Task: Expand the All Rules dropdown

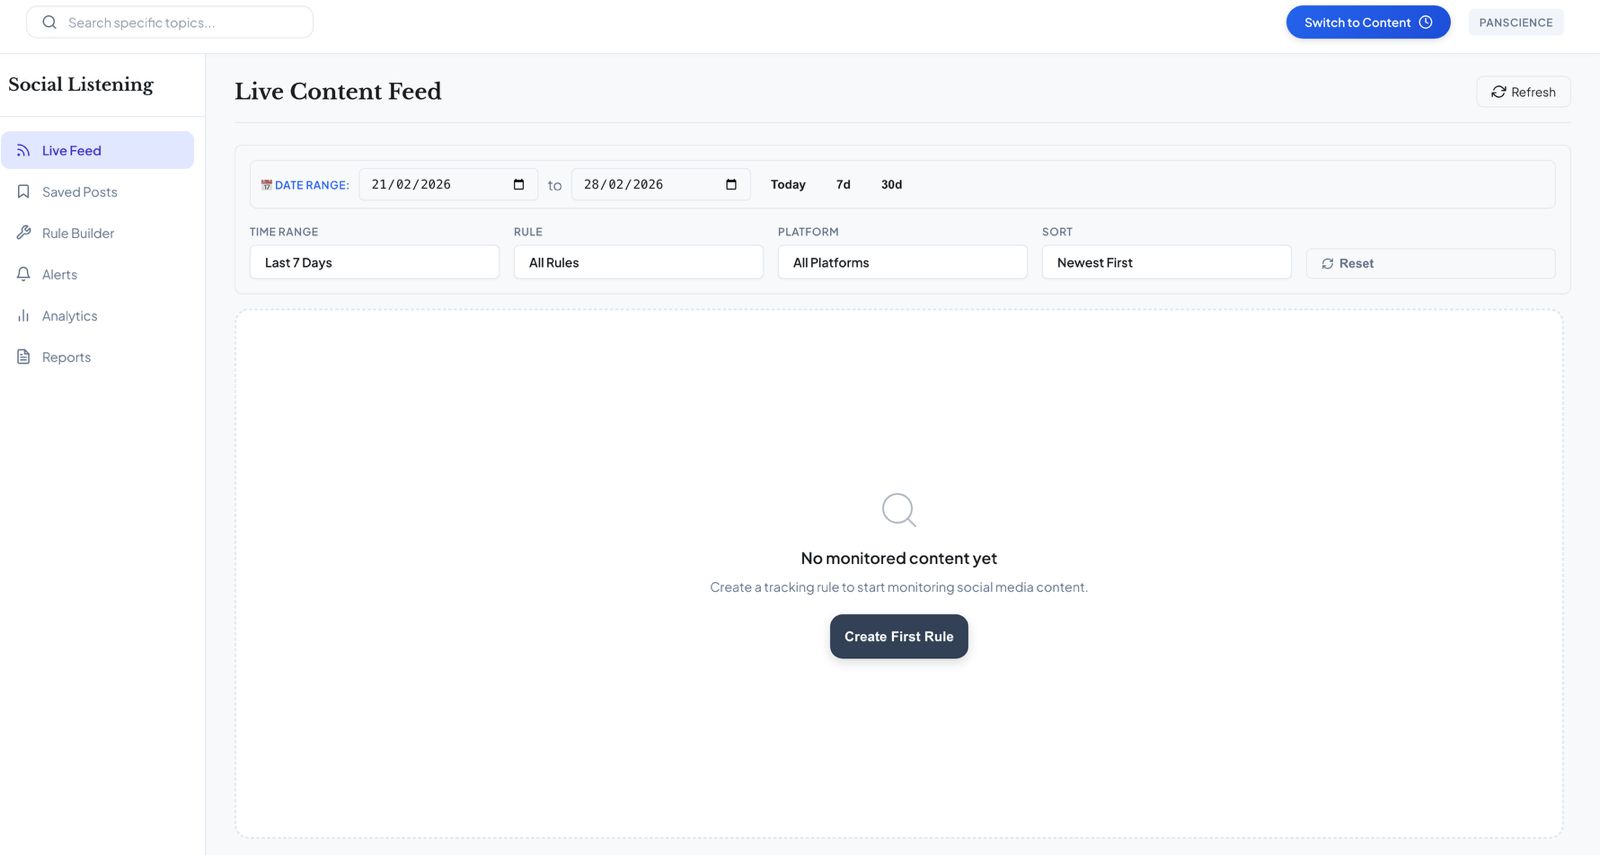Action: pyautogui.click(x=638, y=262)
